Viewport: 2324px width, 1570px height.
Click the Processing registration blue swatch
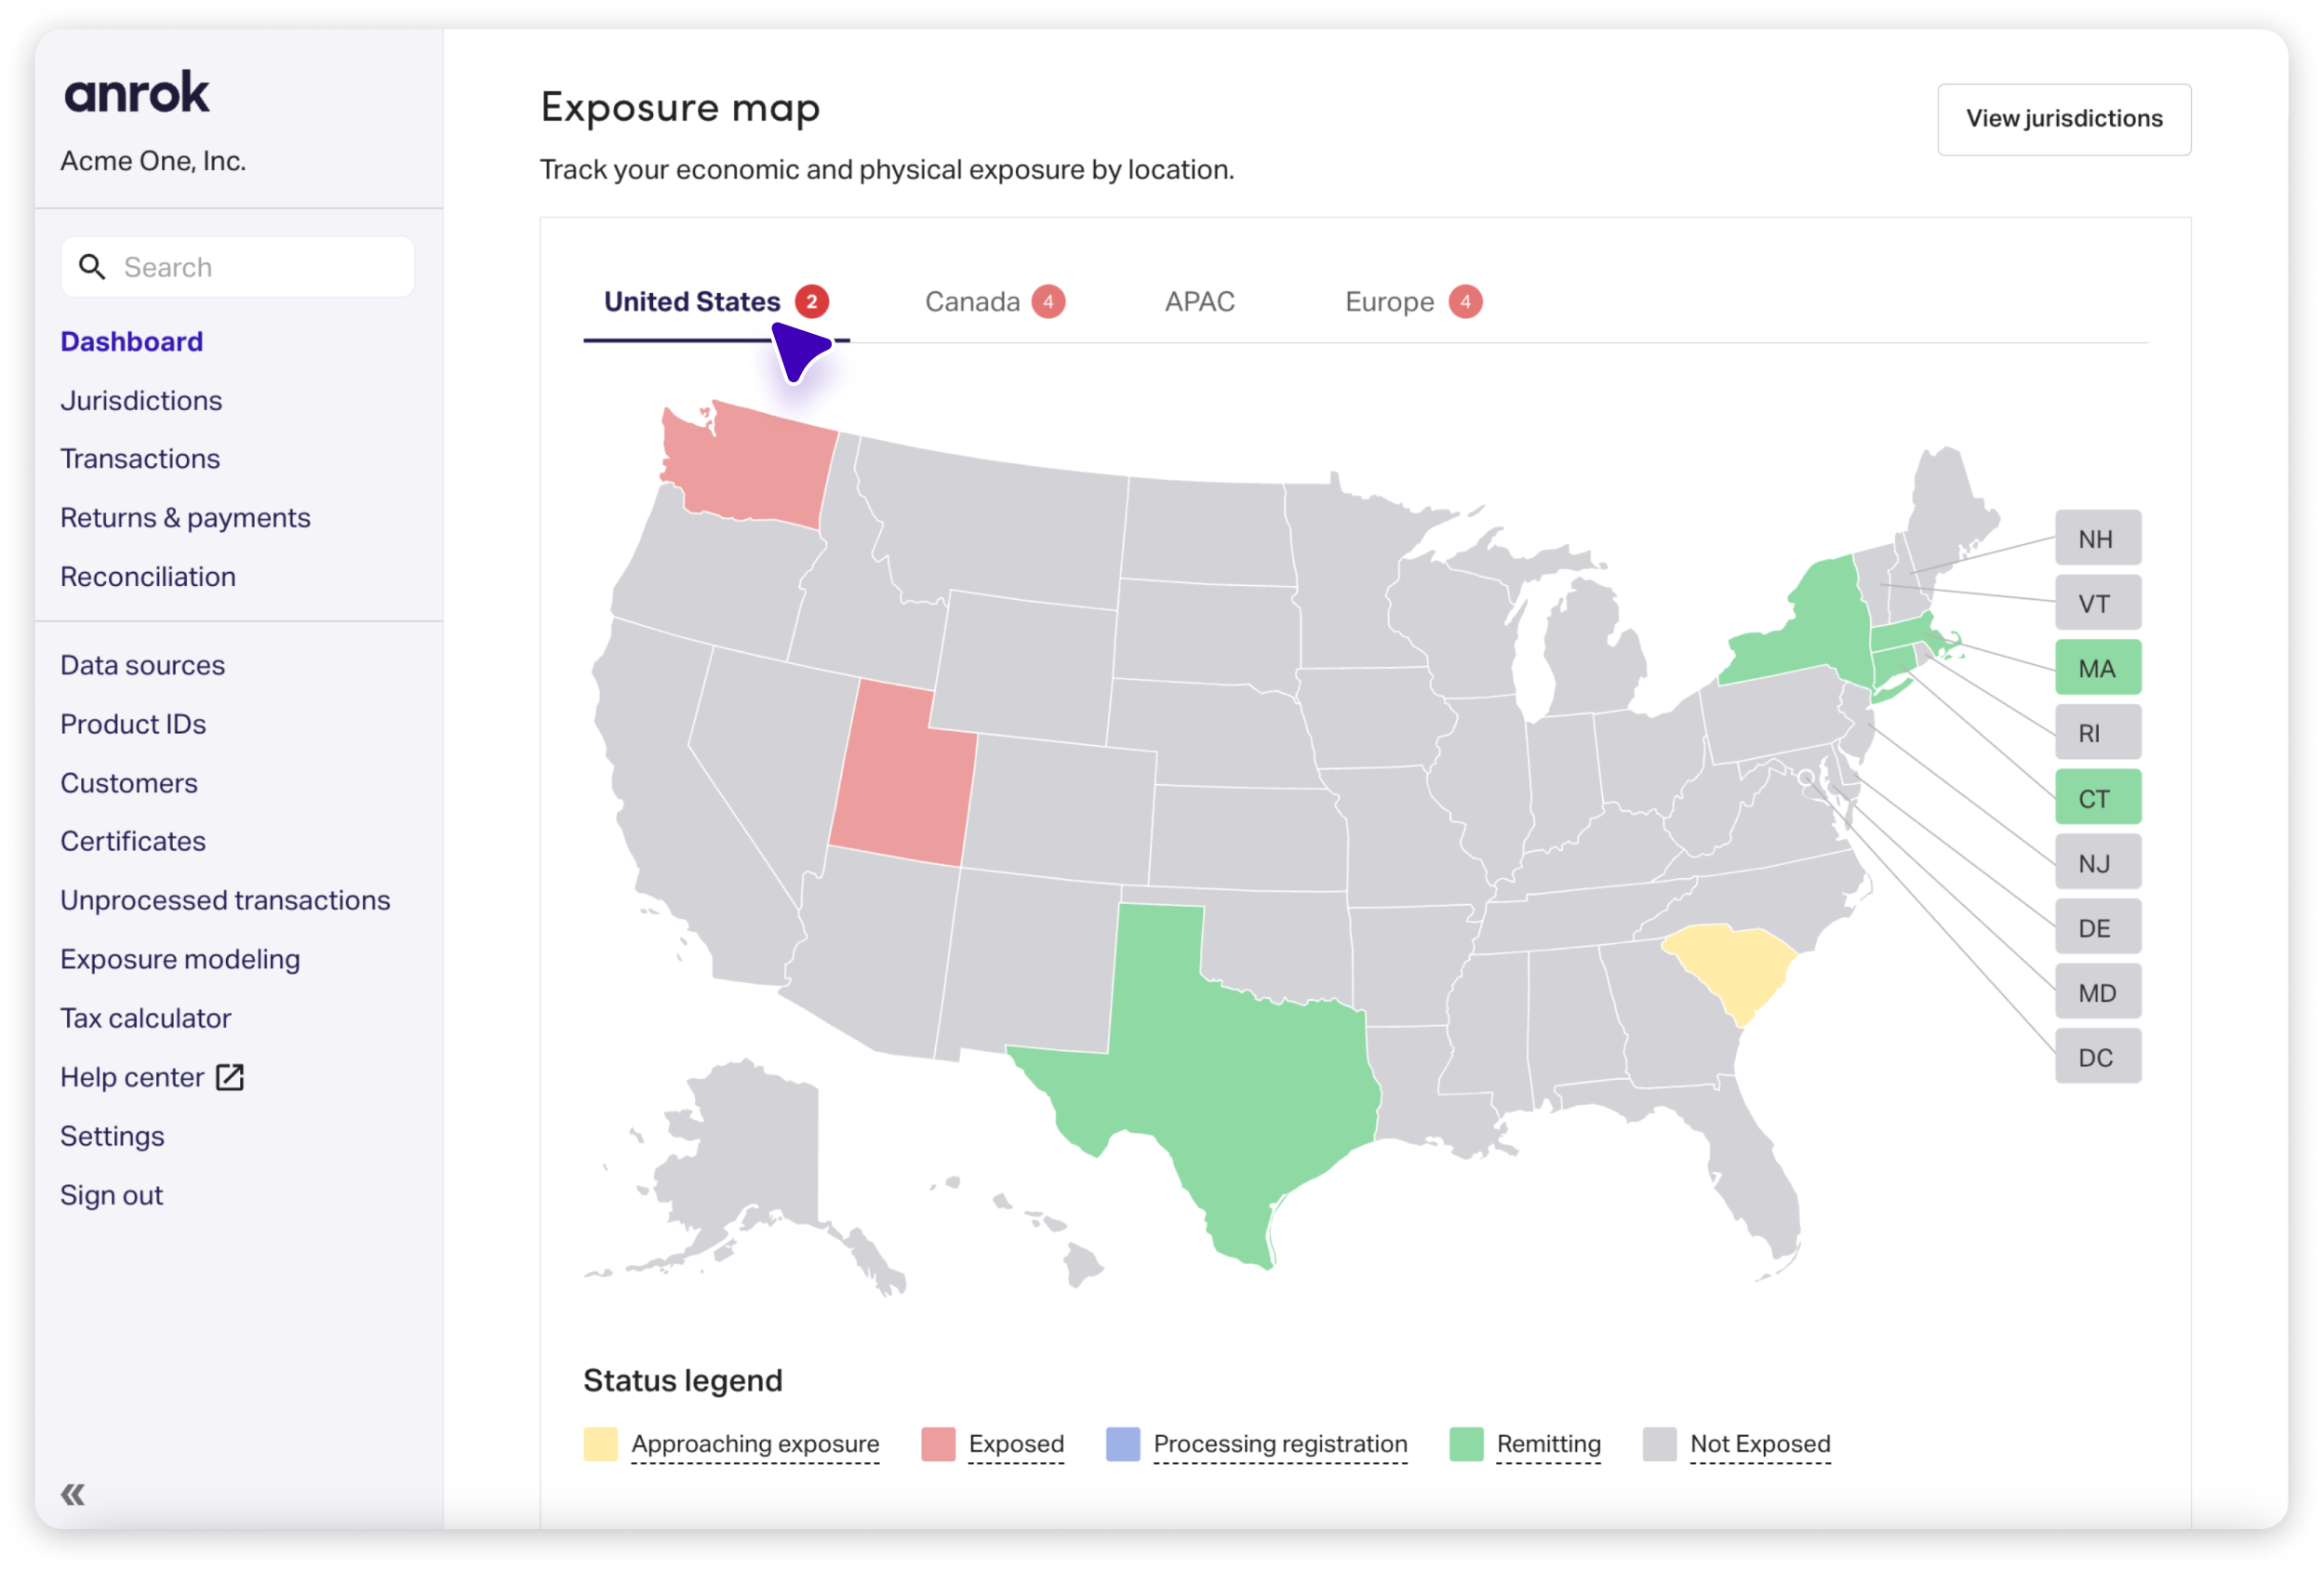point(1122,1444)
